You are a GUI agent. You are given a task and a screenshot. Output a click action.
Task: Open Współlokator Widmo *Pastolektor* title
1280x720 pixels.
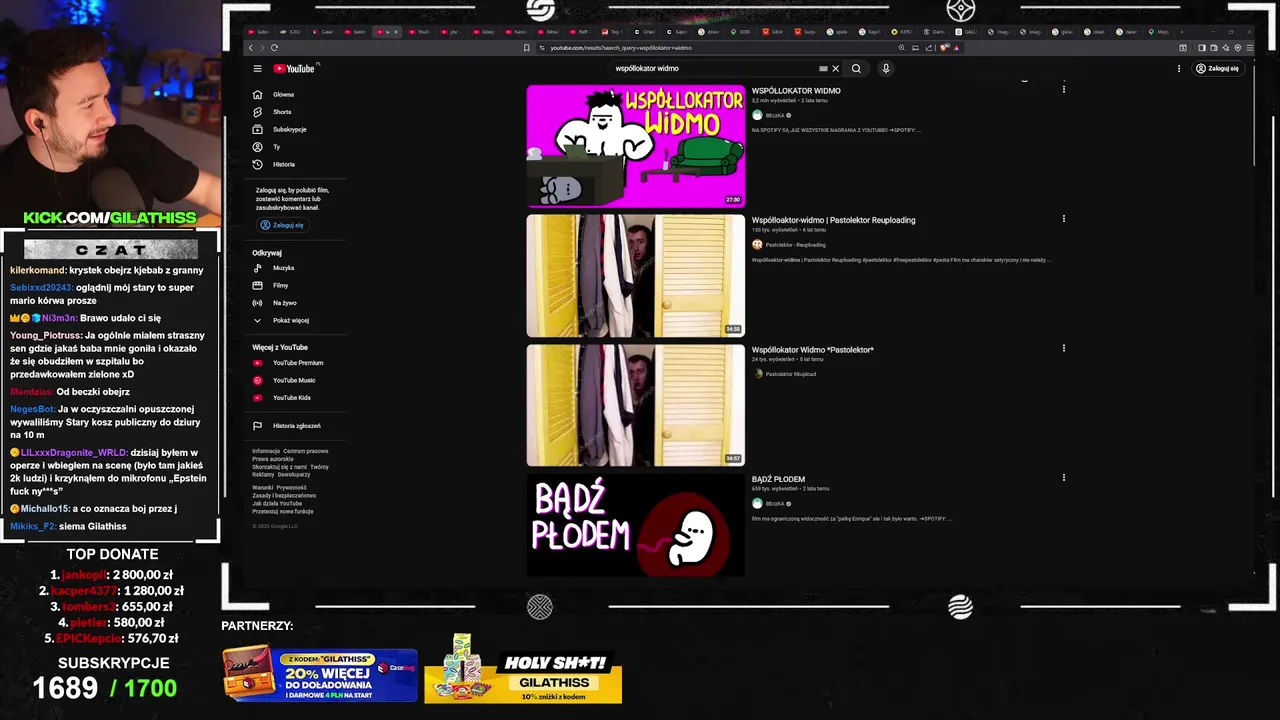pos(813,350)
